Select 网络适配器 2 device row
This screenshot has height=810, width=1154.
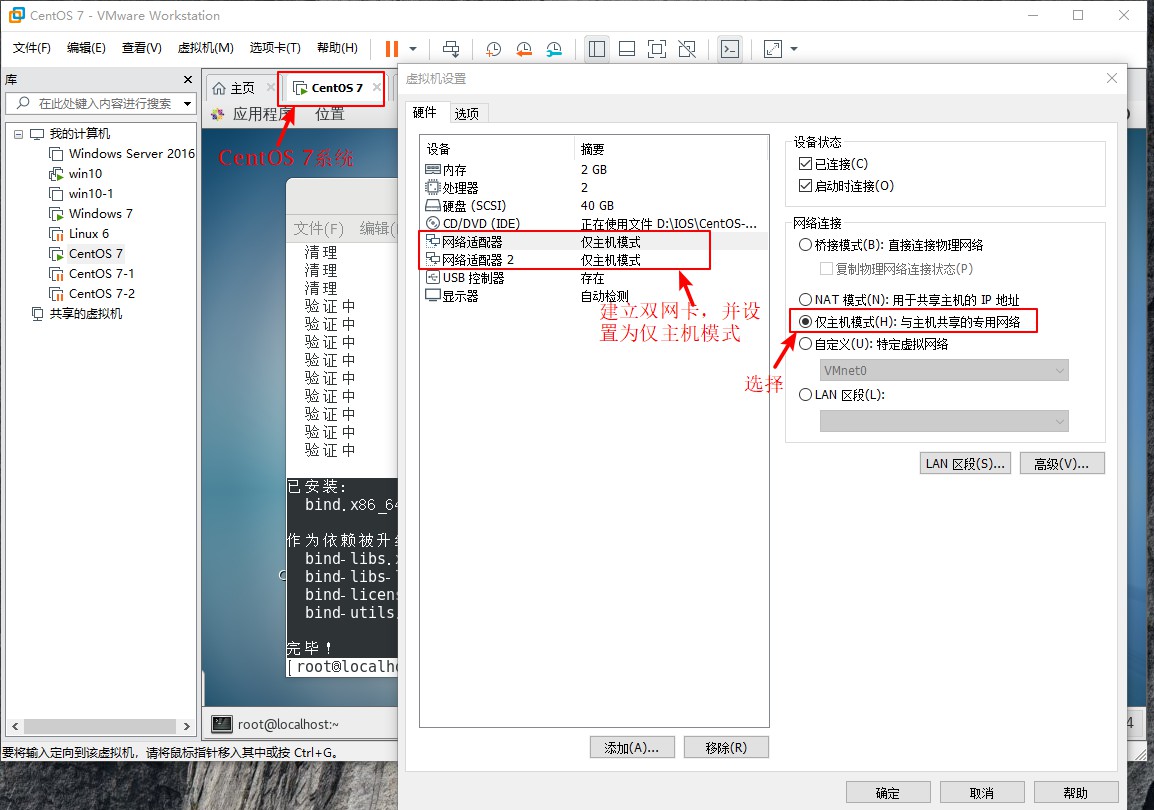(594, 260)
